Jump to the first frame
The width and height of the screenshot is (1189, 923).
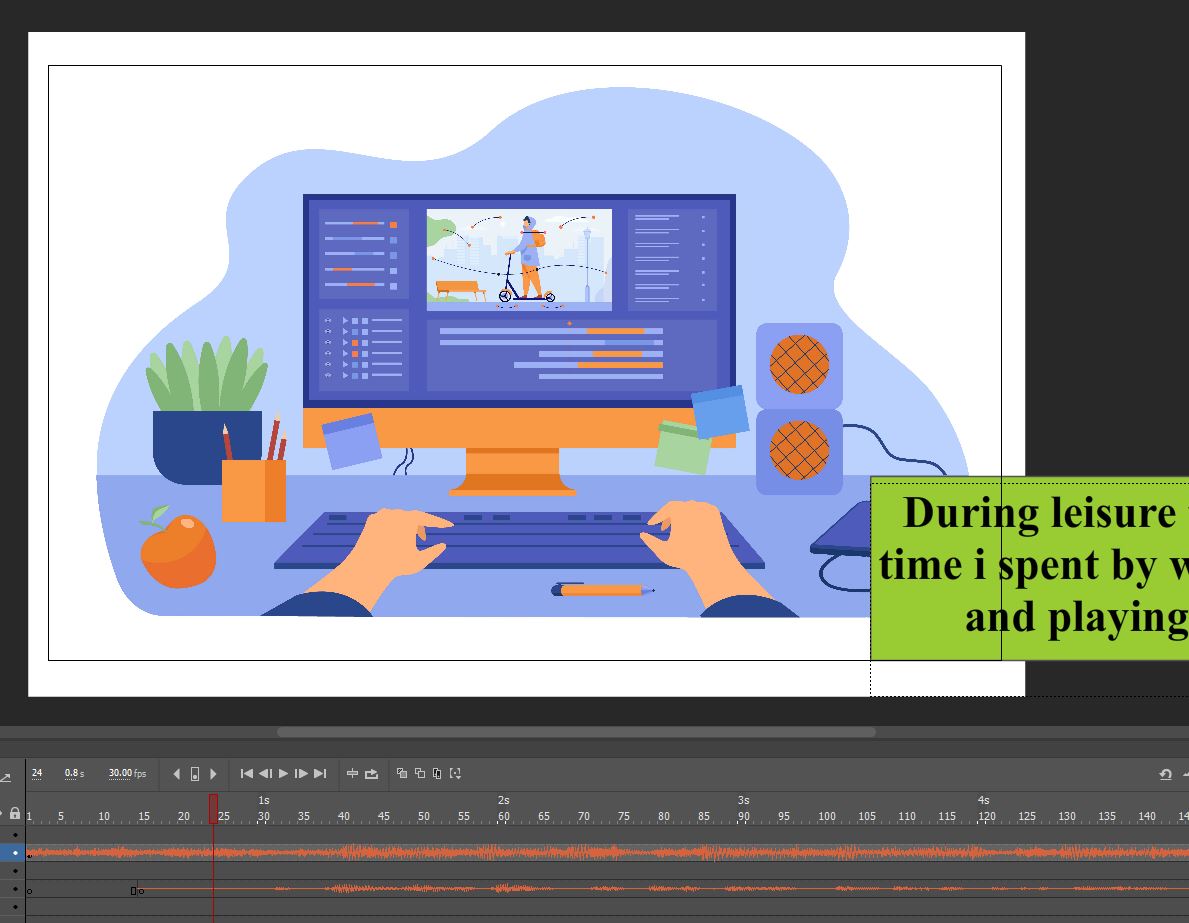click(247, 773)
